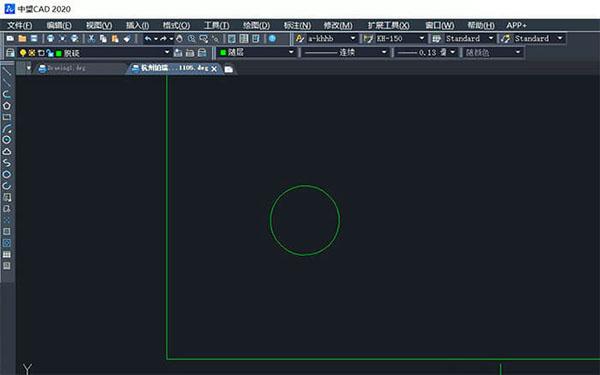Screen dimensions: 600x375
Task: Toggle layer freeze sun icon
Action: coord(32,52)
